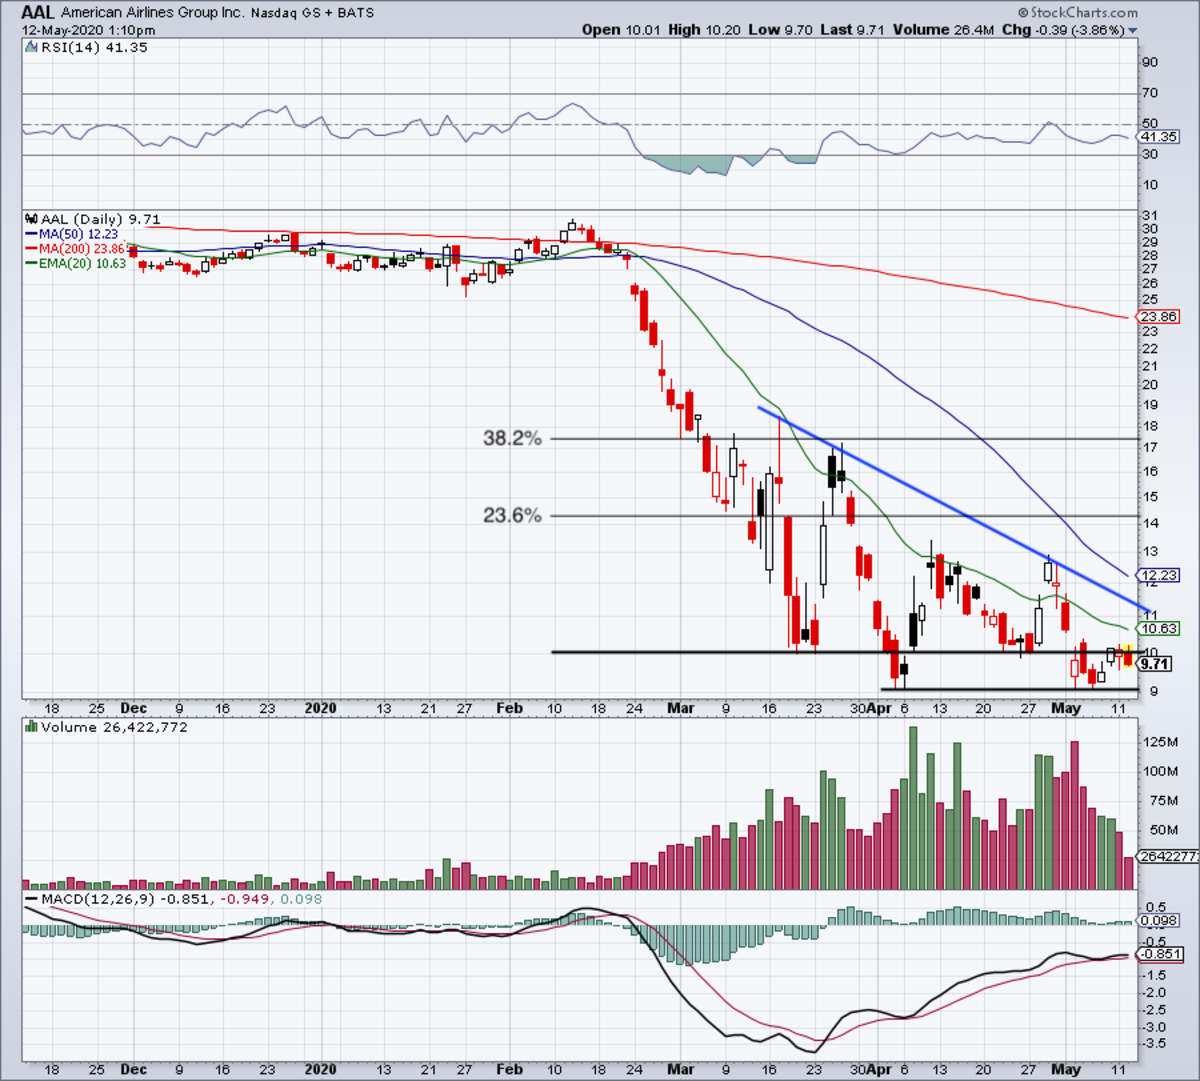Click the 23.86 MA(200) price tag
Image resolution: width=1200 pixels, height=1081 pixels.
pos(1158,317)
